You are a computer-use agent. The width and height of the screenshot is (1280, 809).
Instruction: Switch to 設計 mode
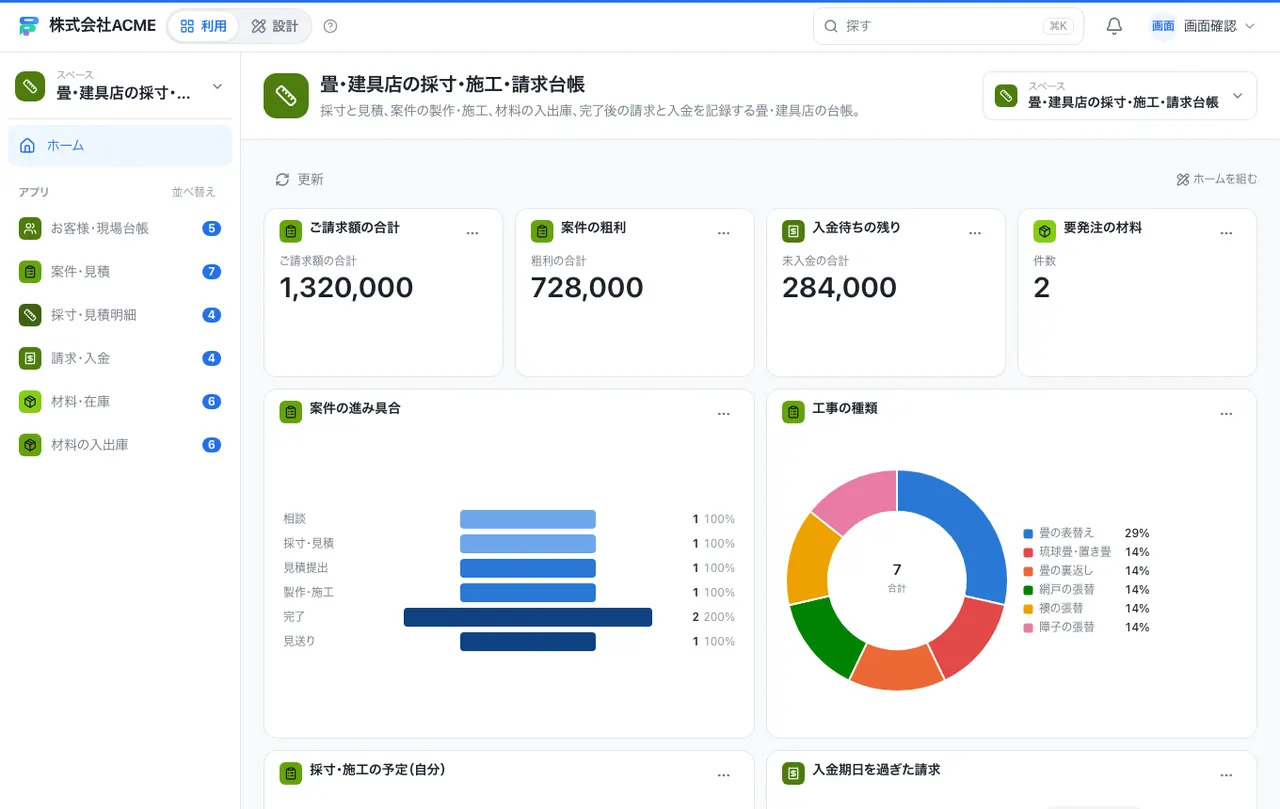275,26
